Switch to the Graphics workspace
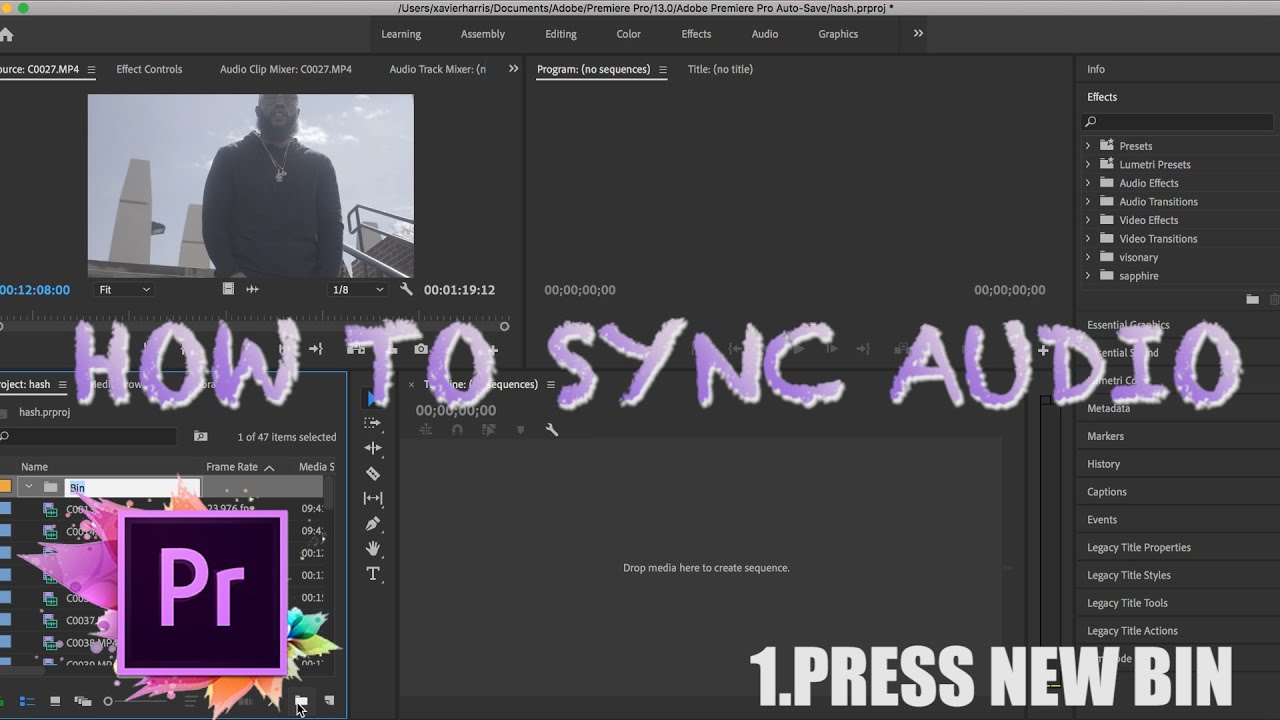 click(838, 34)
